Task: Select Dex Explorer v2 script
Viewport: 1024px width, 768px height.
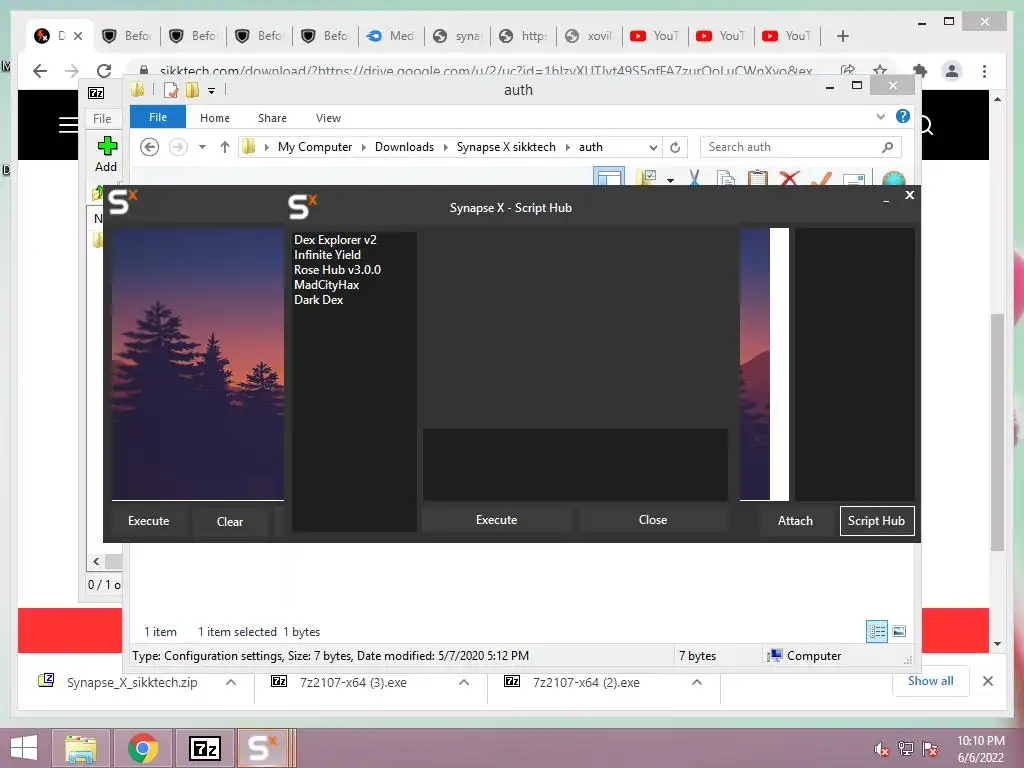Action: click(335, 240)
